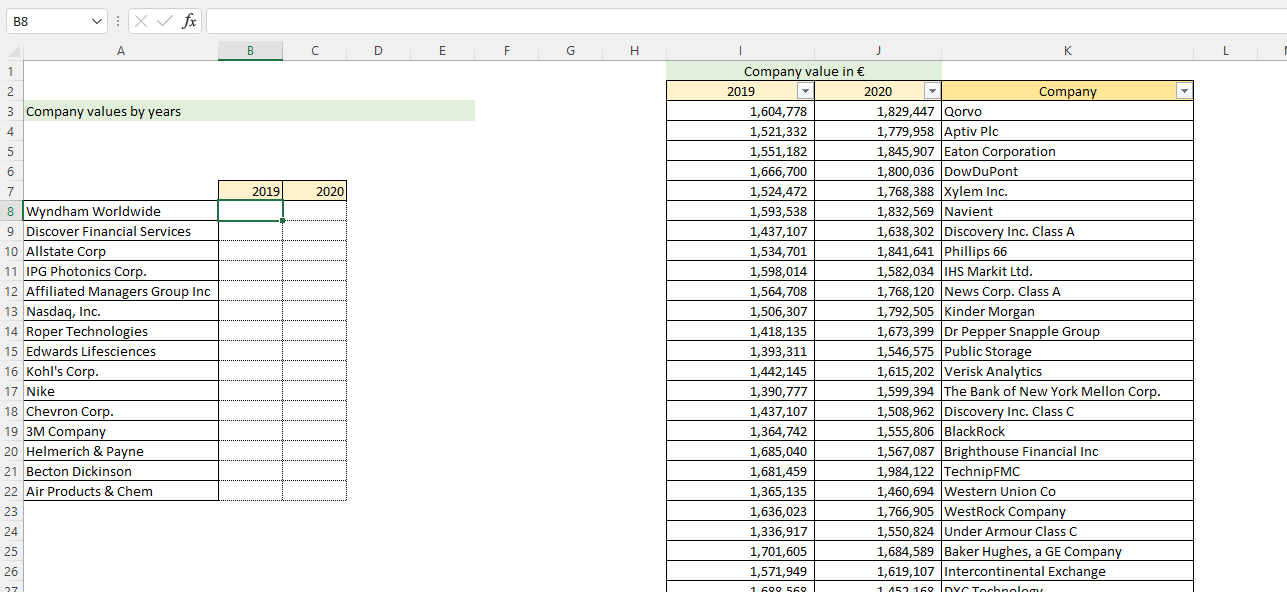The height and width of the screenshot is (592, 1287).
Task: Open the Name Box dropdown arrow
Action: point(97,21)
